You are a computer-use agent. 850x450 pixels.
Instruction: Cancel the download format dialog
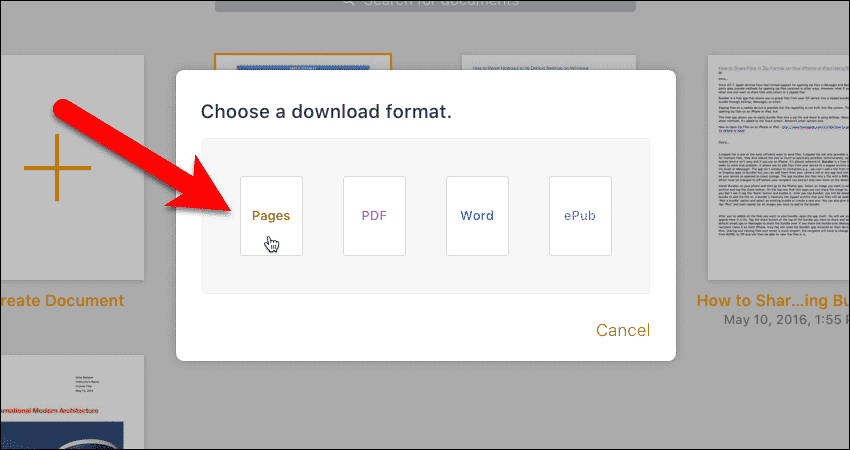coord(622,330)
